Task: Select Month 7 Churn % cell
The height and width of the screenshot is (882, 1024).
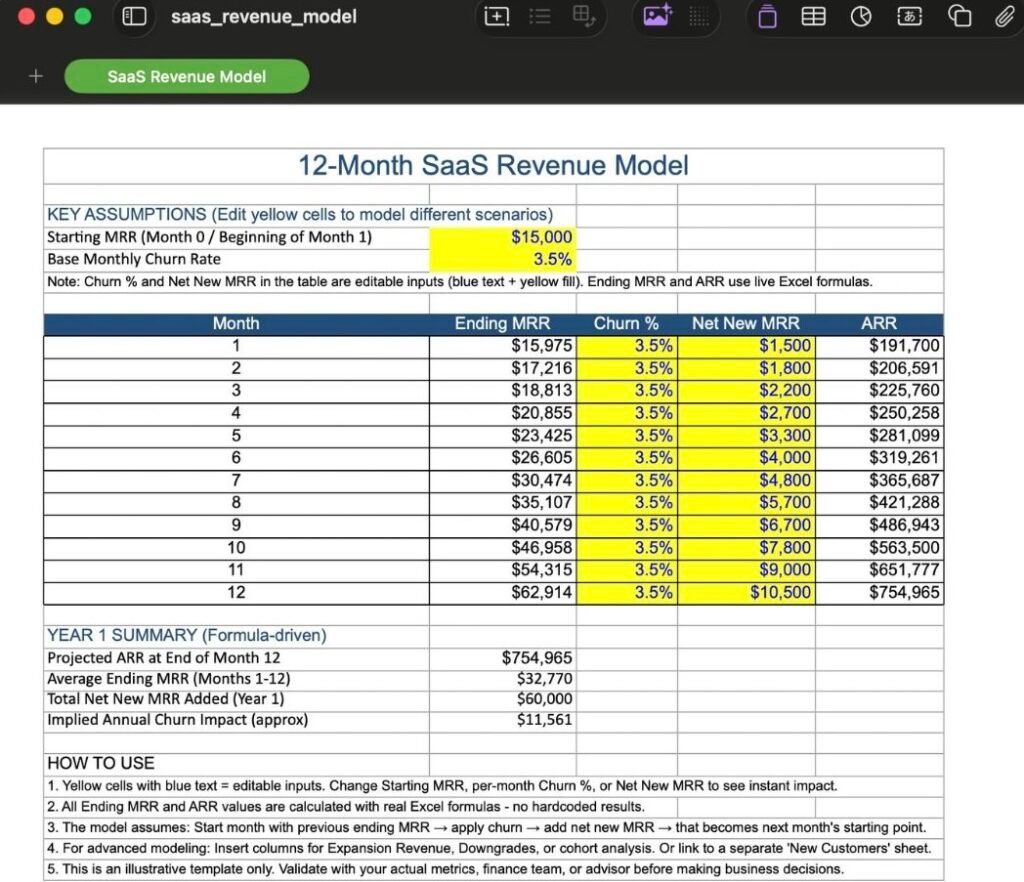Action: [627, 481]
